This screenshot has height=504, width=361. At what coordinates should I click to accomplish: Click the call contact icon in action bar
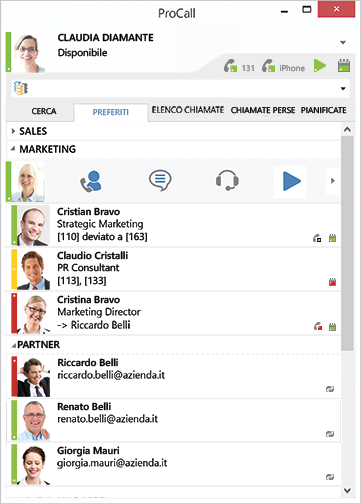91,181
